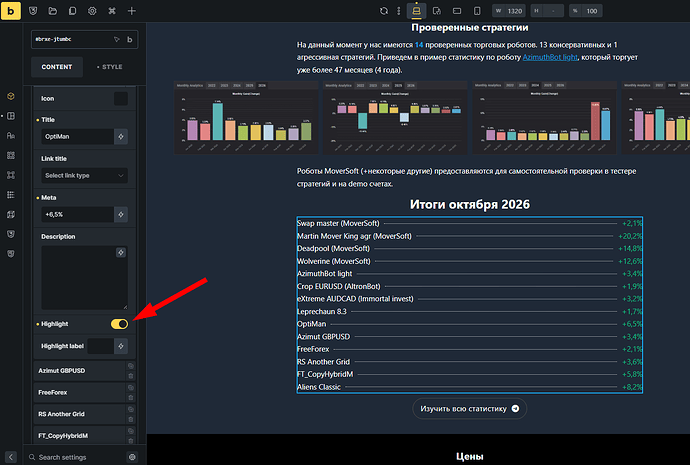
Task: Open the layout icon in left sidebar
Action: (x=11, y=116)
